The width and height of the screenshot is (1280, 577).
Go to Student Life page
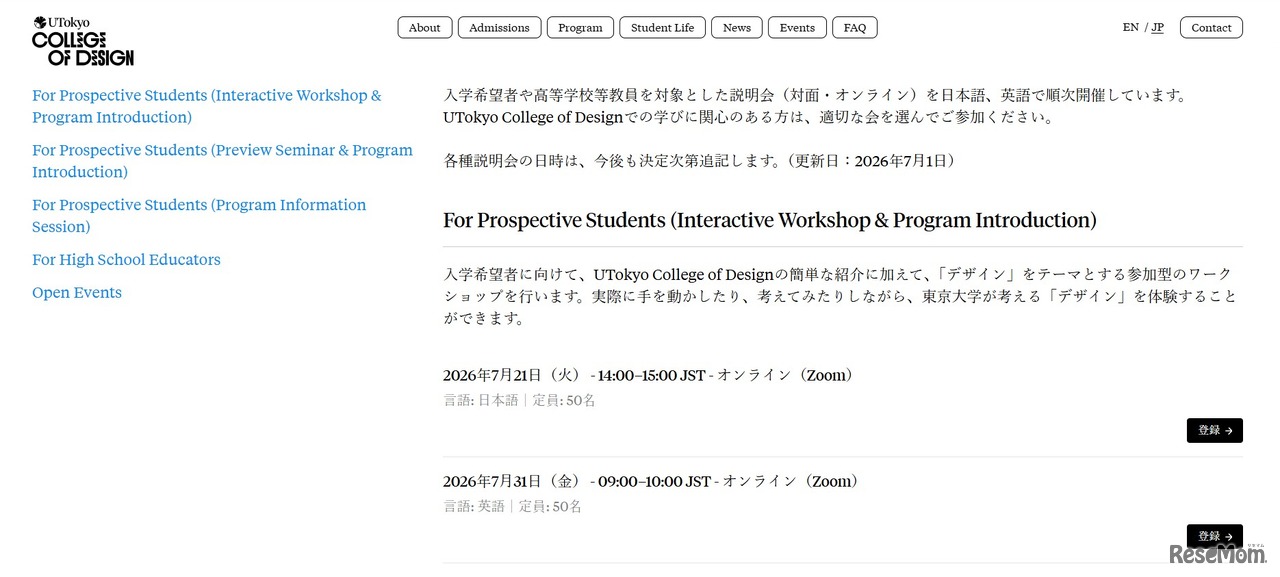point(662,28)
